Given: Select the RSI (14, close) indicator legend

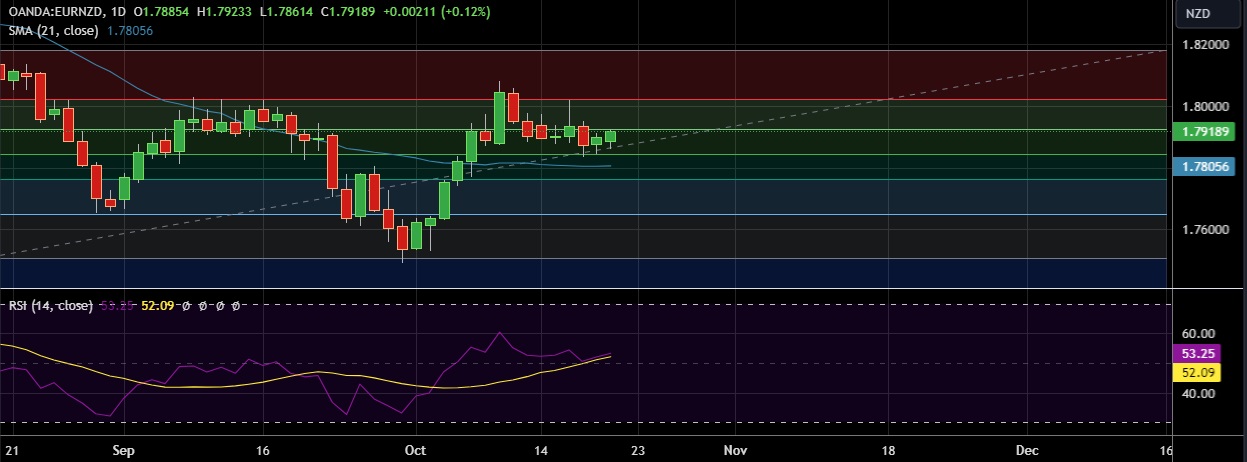Looking at the screenshot, I should [x=51, y=305].
